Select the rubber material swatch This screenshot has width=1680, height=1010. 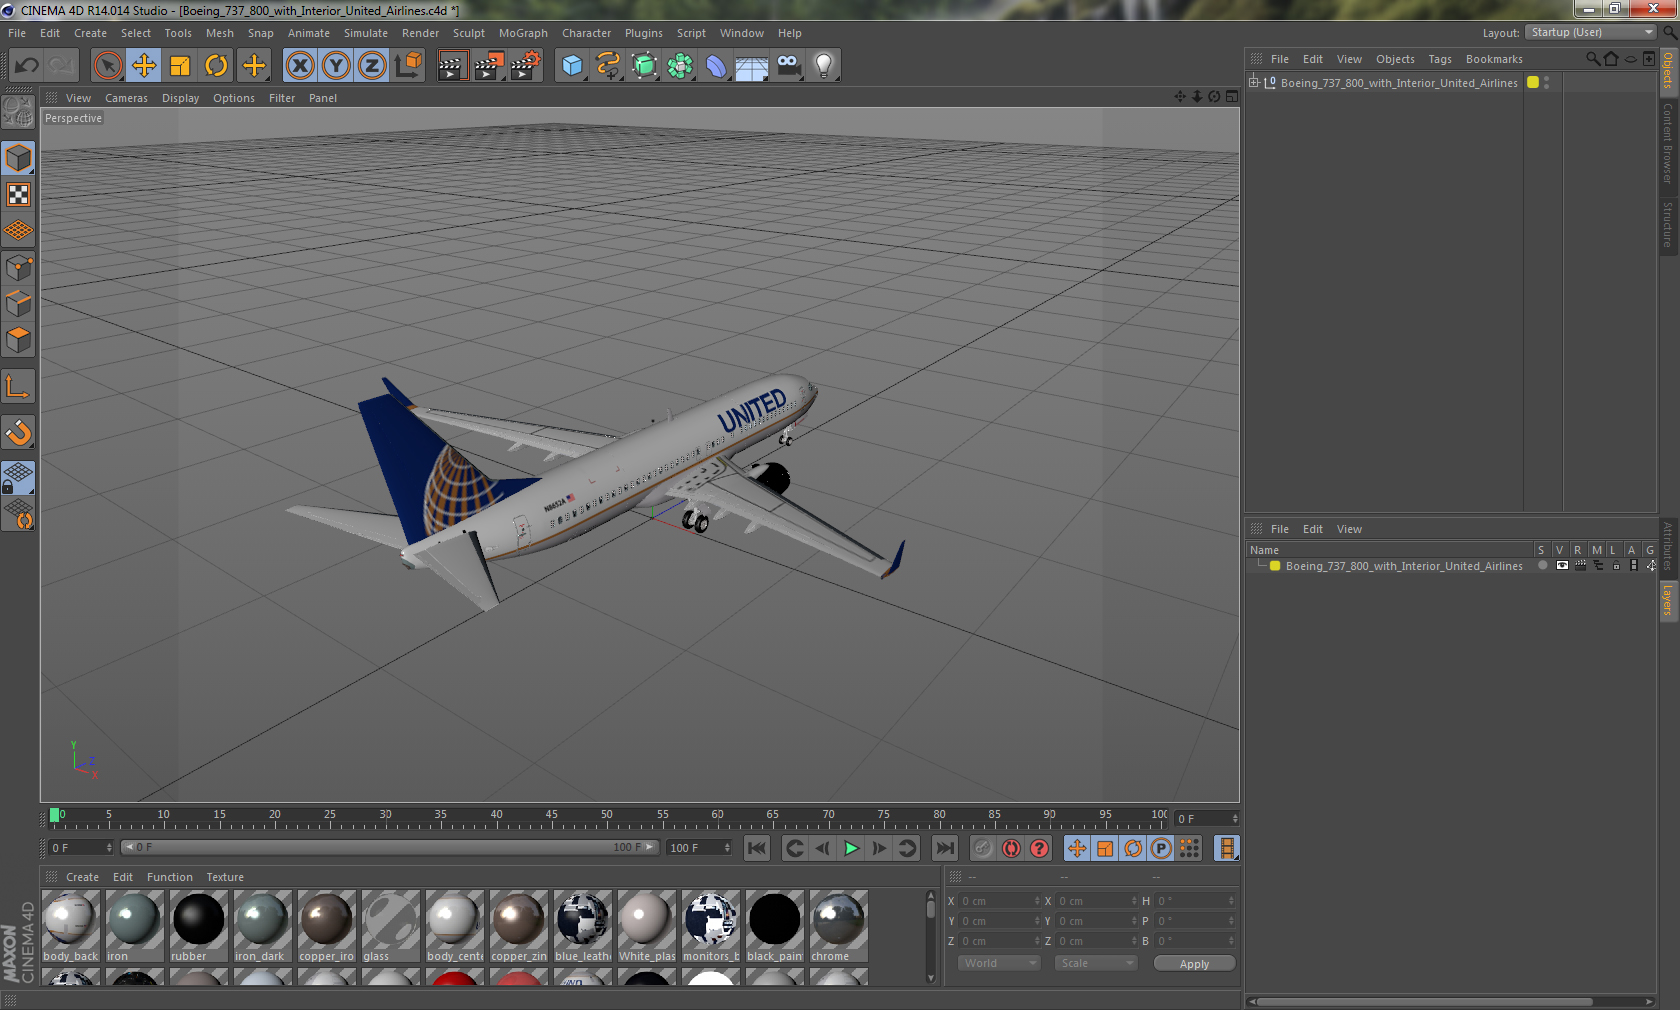[x=199, y=926]
